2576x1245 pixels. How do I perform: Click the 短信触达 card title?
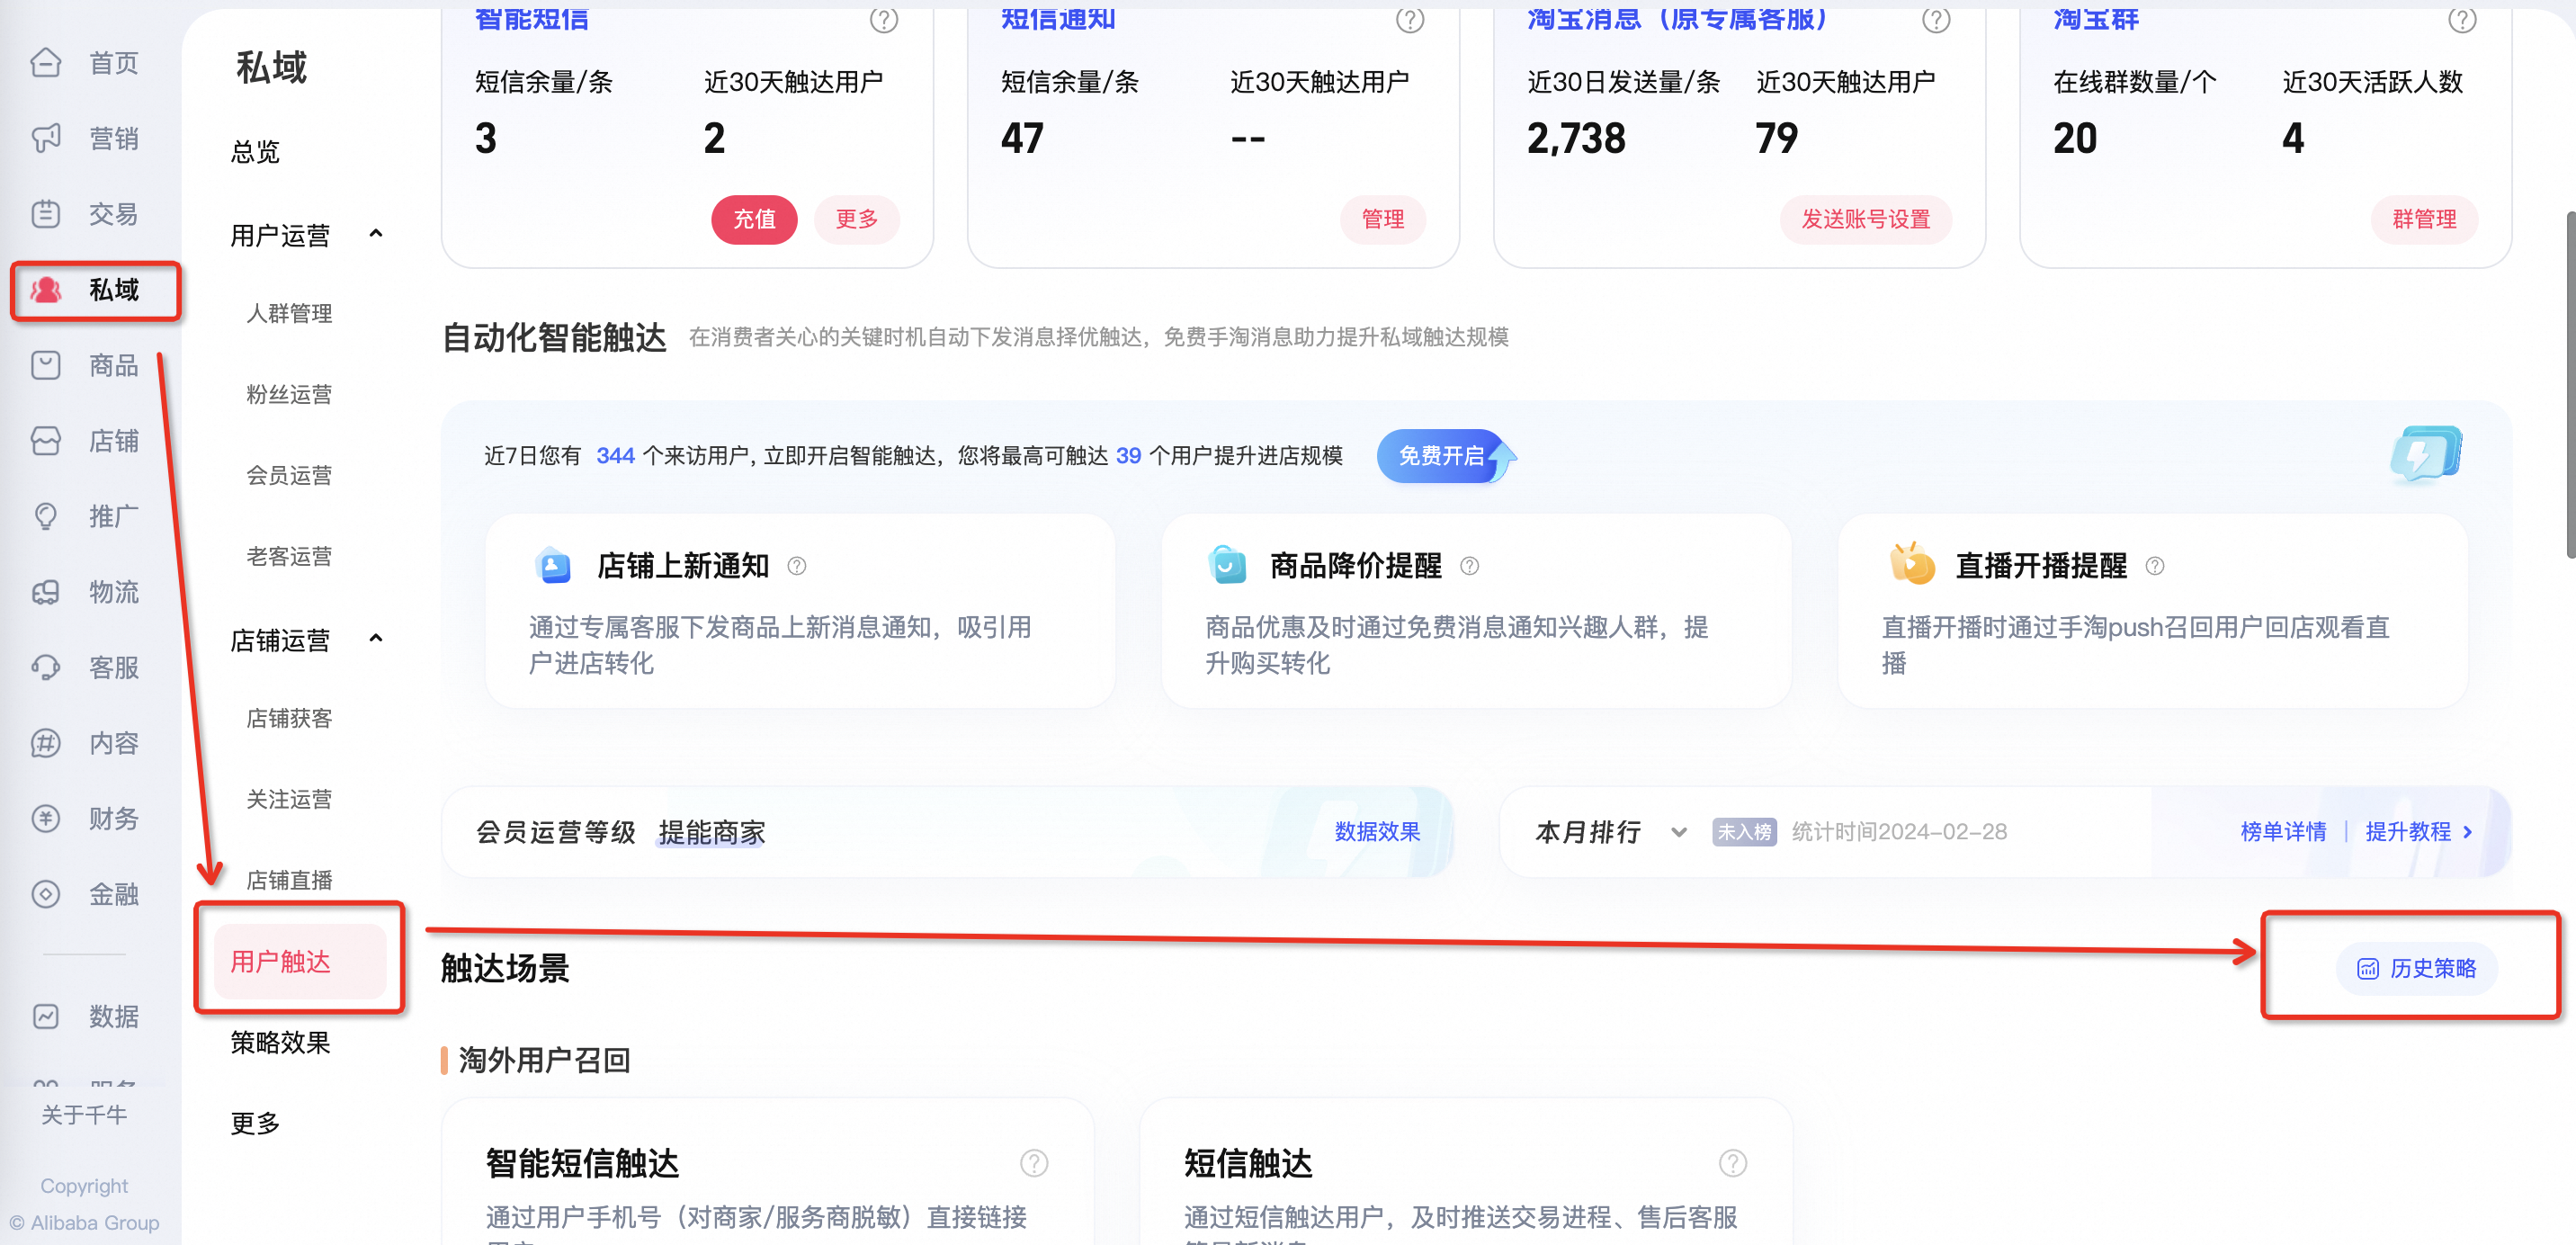point(1248,1163)
